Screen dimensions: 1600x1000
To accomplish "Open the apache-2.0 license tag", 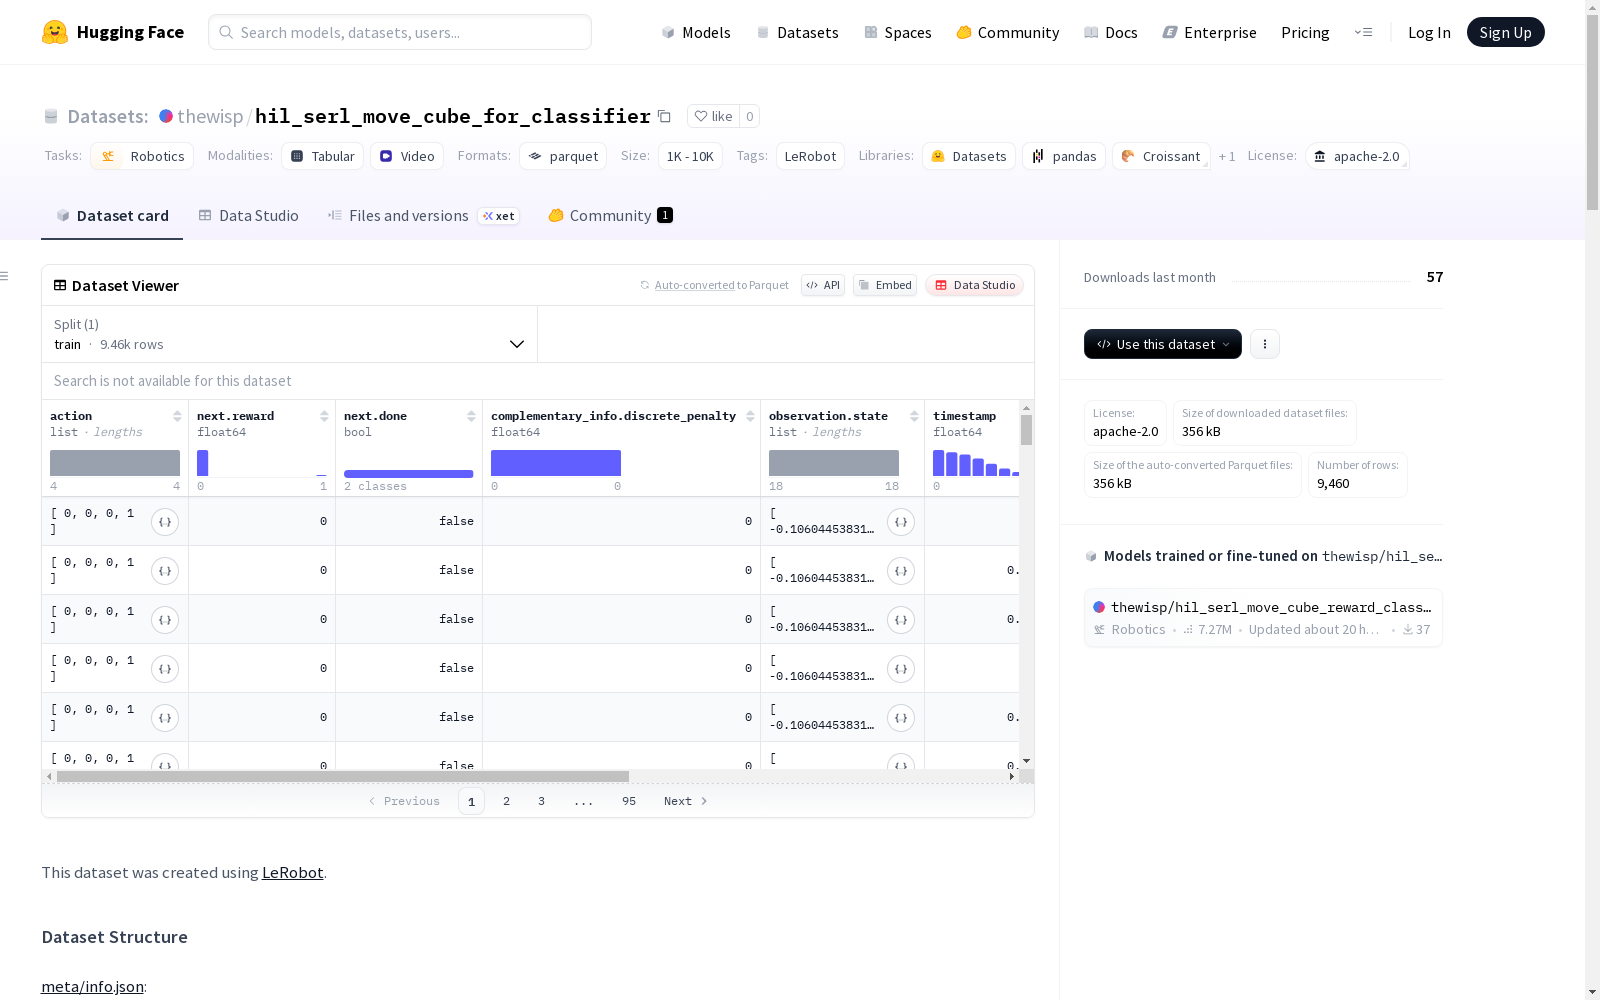I will [x=1357, y=156].
